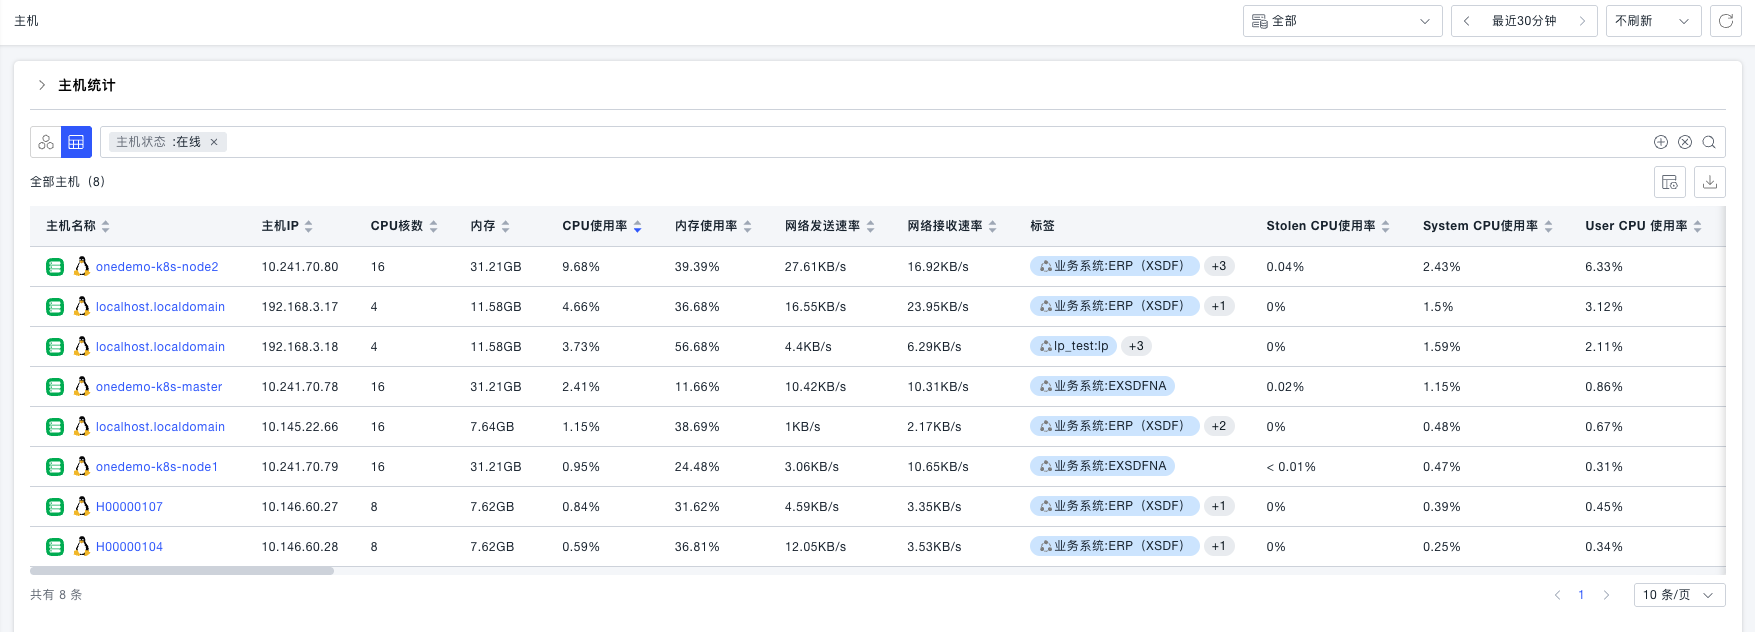The height and width of the screenshot is (632, 1755).
Task: Click the download export icon
Action: [1710, 182]
